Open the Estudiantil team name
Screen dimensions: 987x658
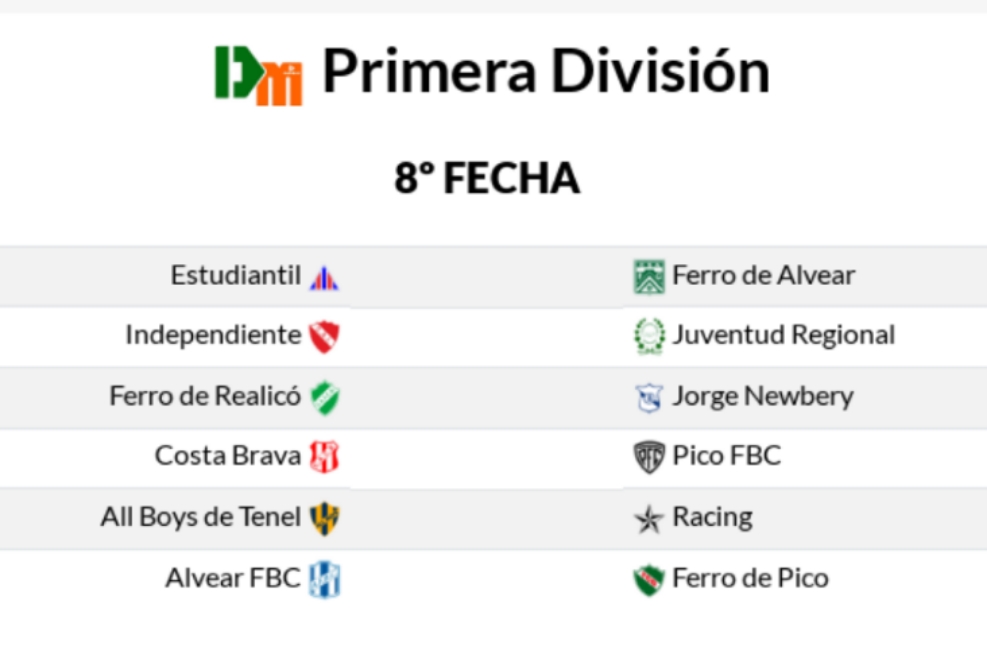point(235,275)
